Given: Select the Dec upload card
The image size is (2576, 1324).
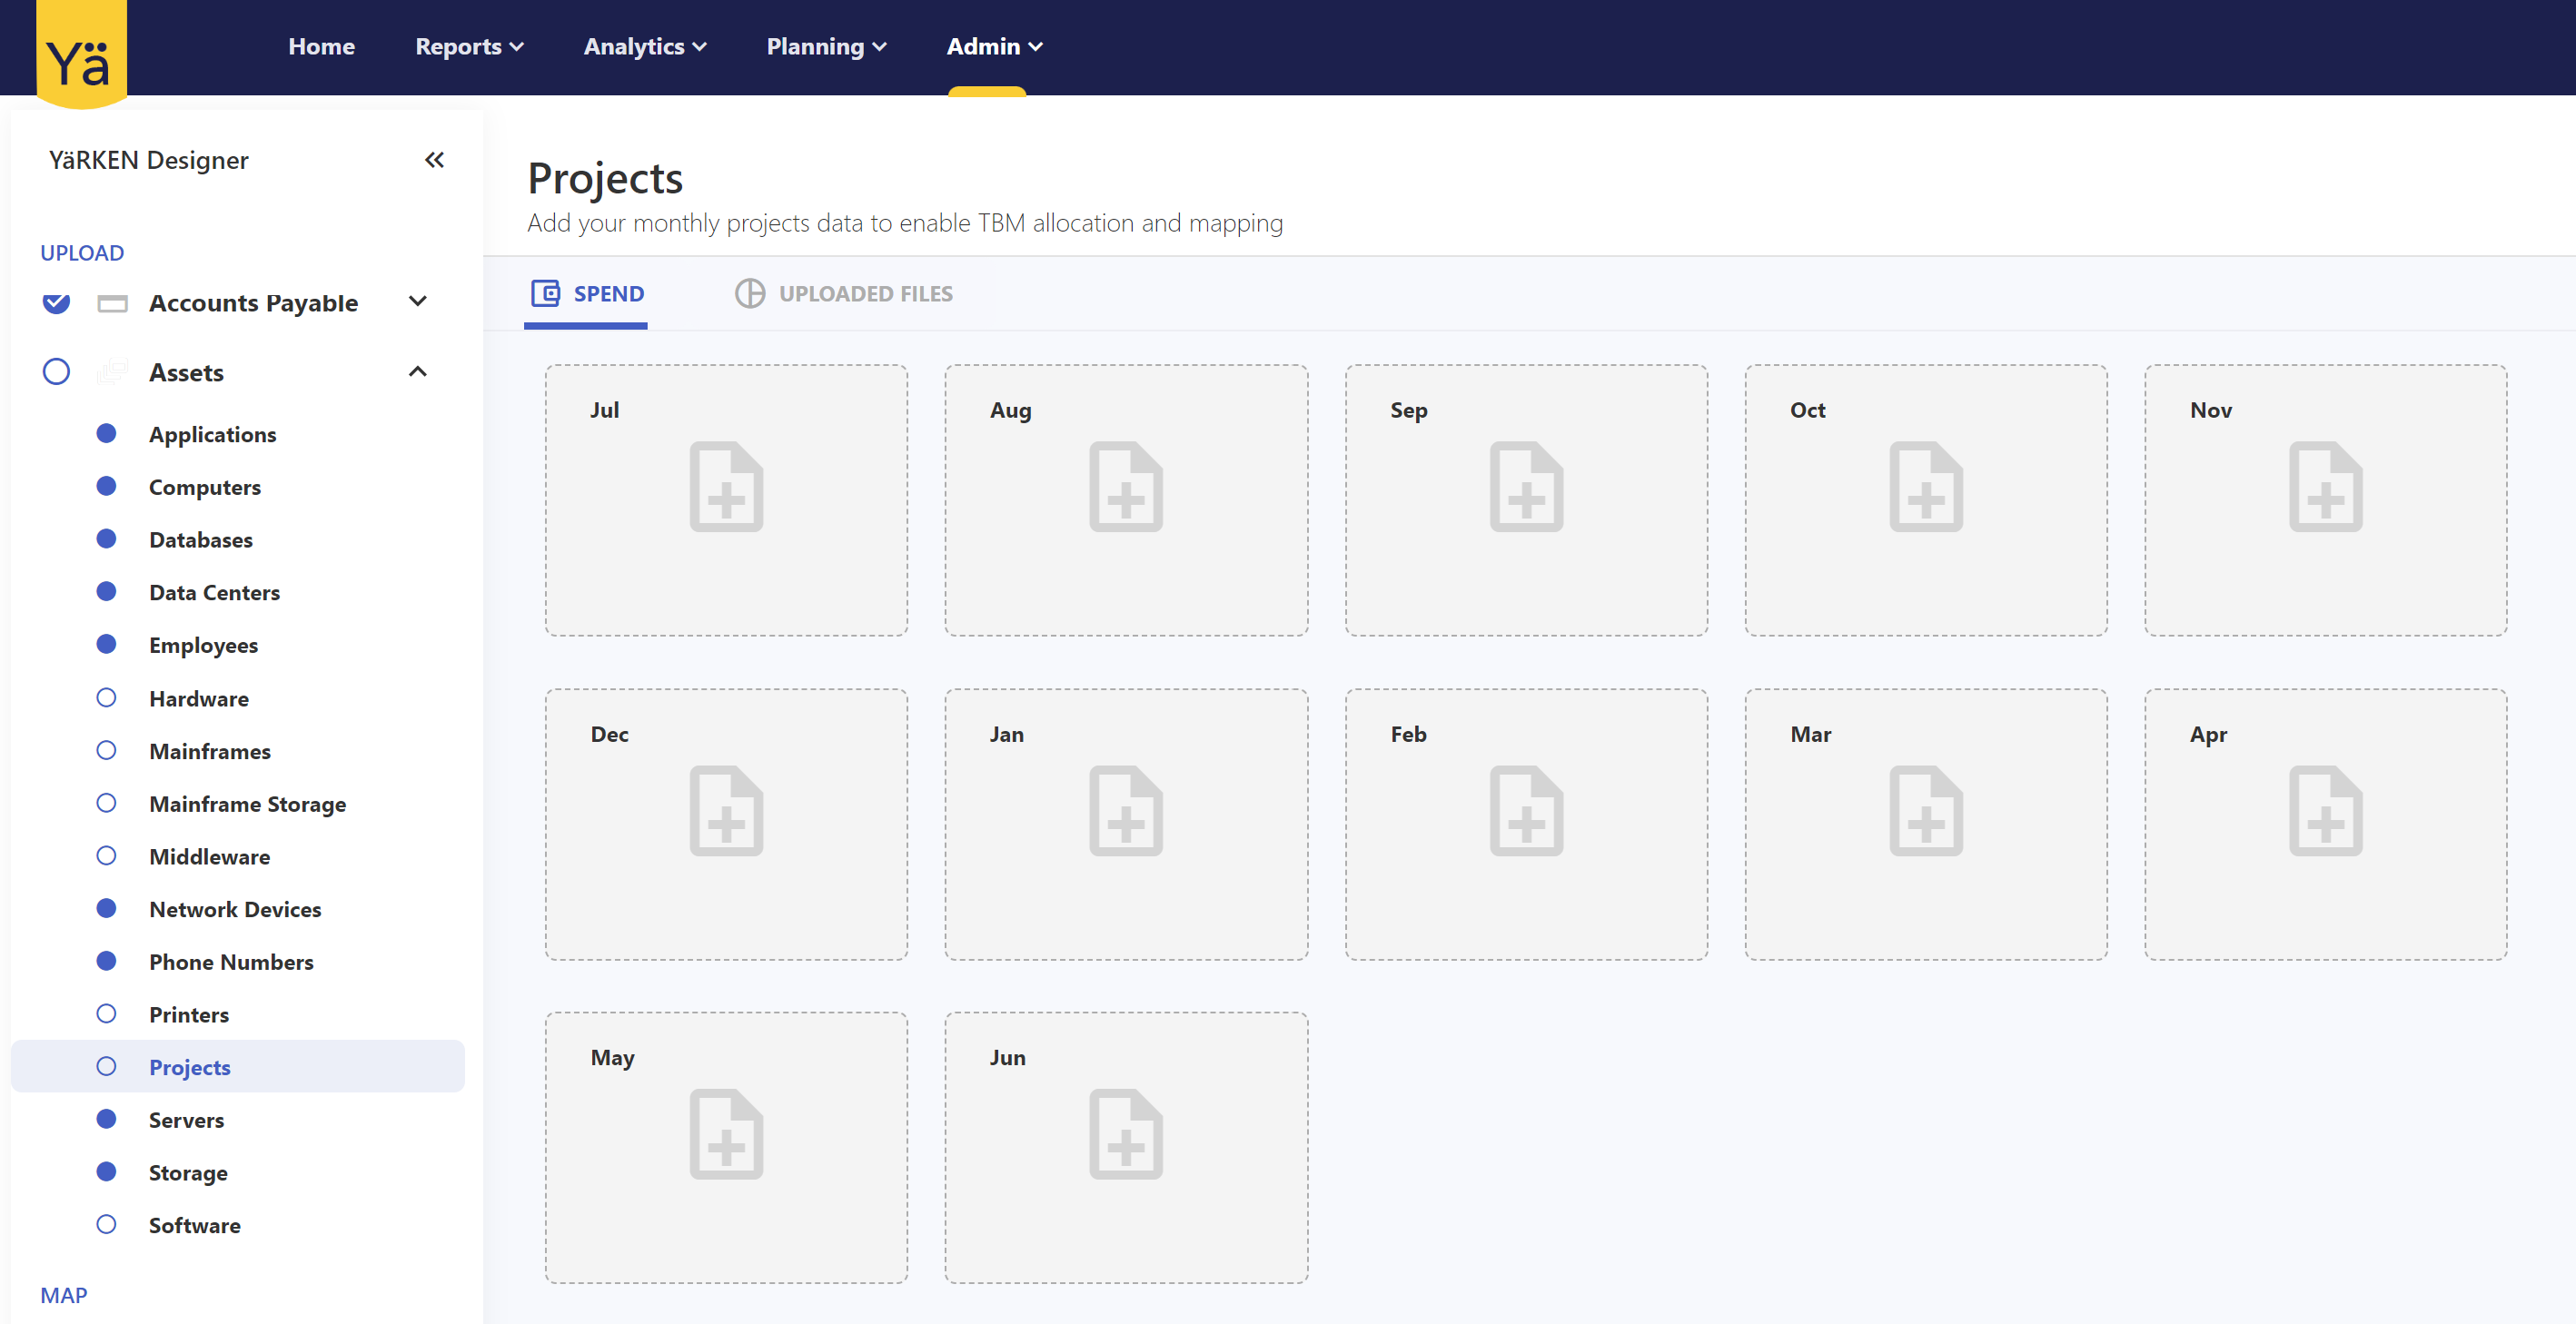Looking at the screenshot, I should click(726, 824).
